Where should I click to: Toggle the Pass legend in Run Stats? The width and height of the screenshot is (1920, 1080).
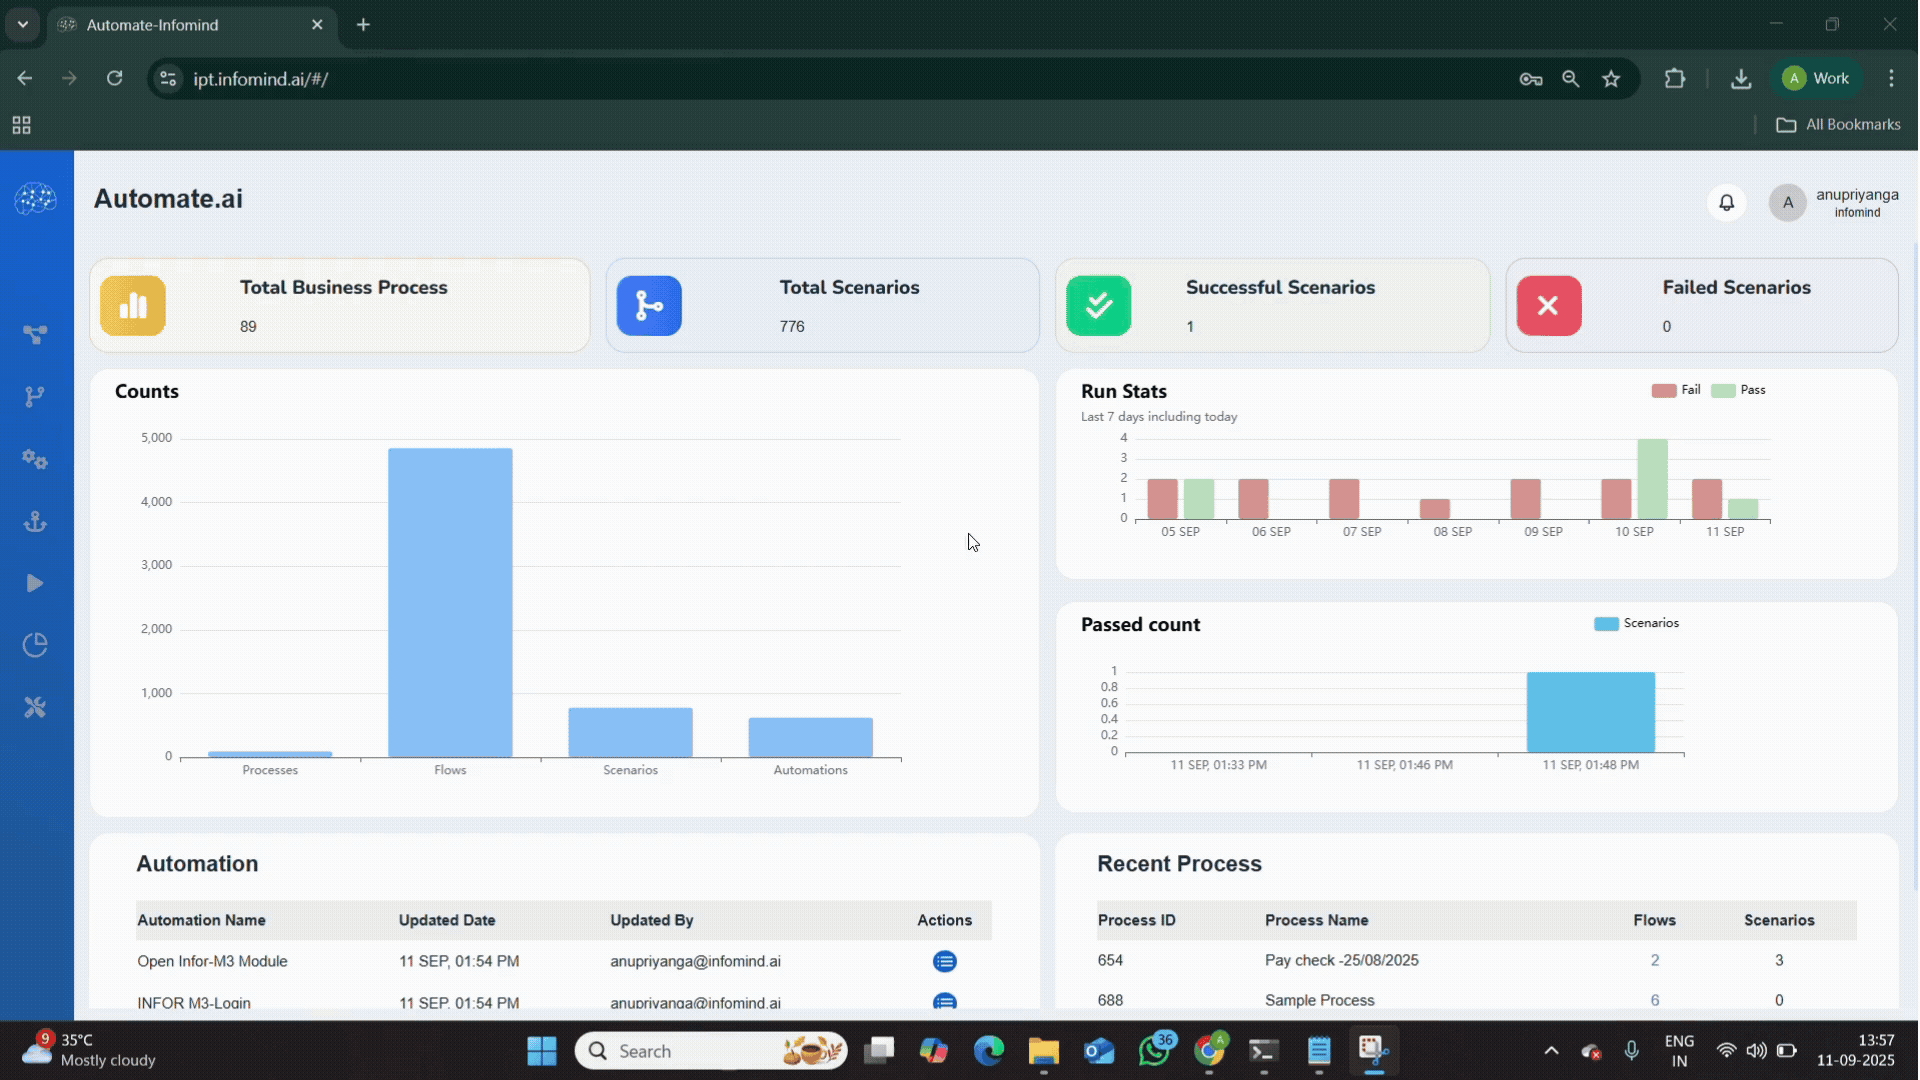pos(1738,390)
